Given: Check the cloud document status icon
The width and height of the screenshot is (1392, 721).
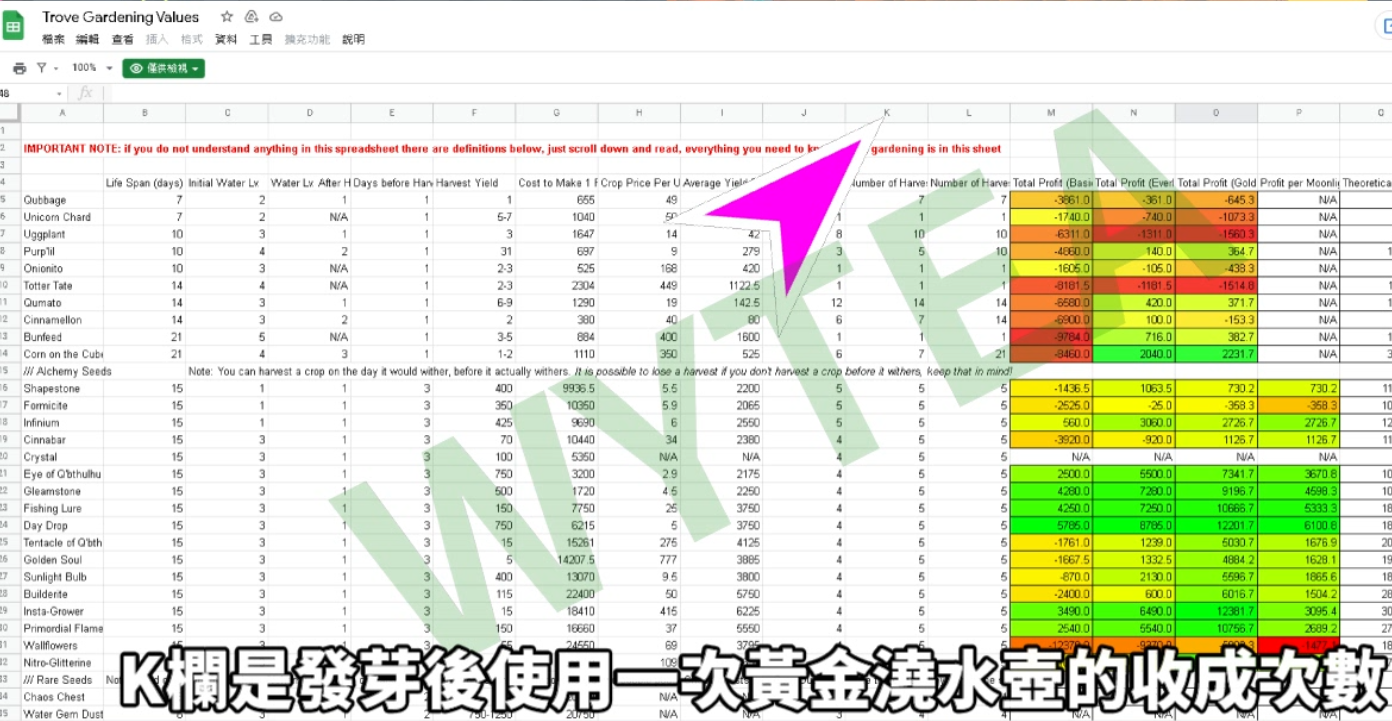Looking at the screenshot, I should pos(276,17).
